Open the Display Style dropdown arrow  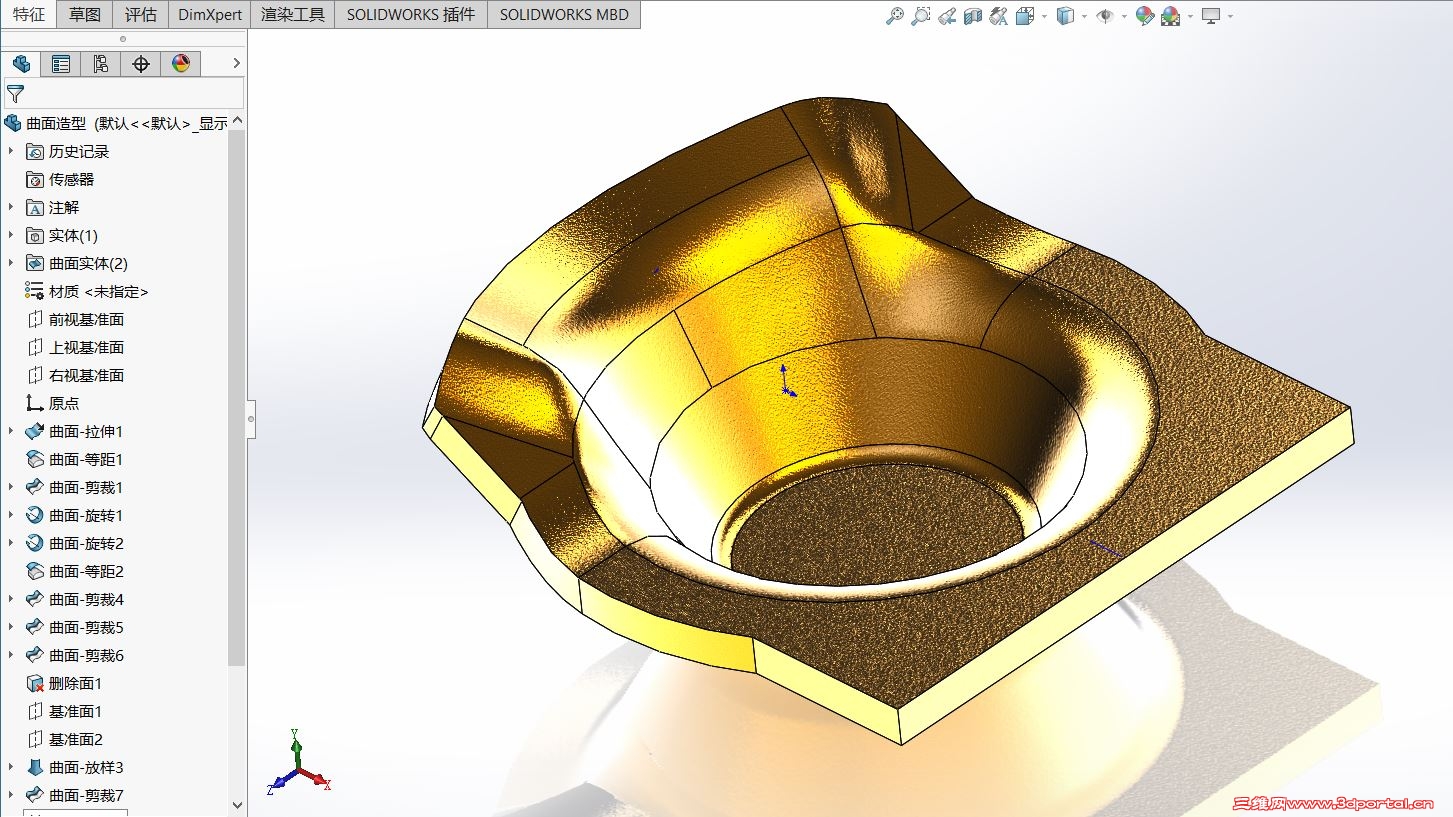pos(1084,16)
